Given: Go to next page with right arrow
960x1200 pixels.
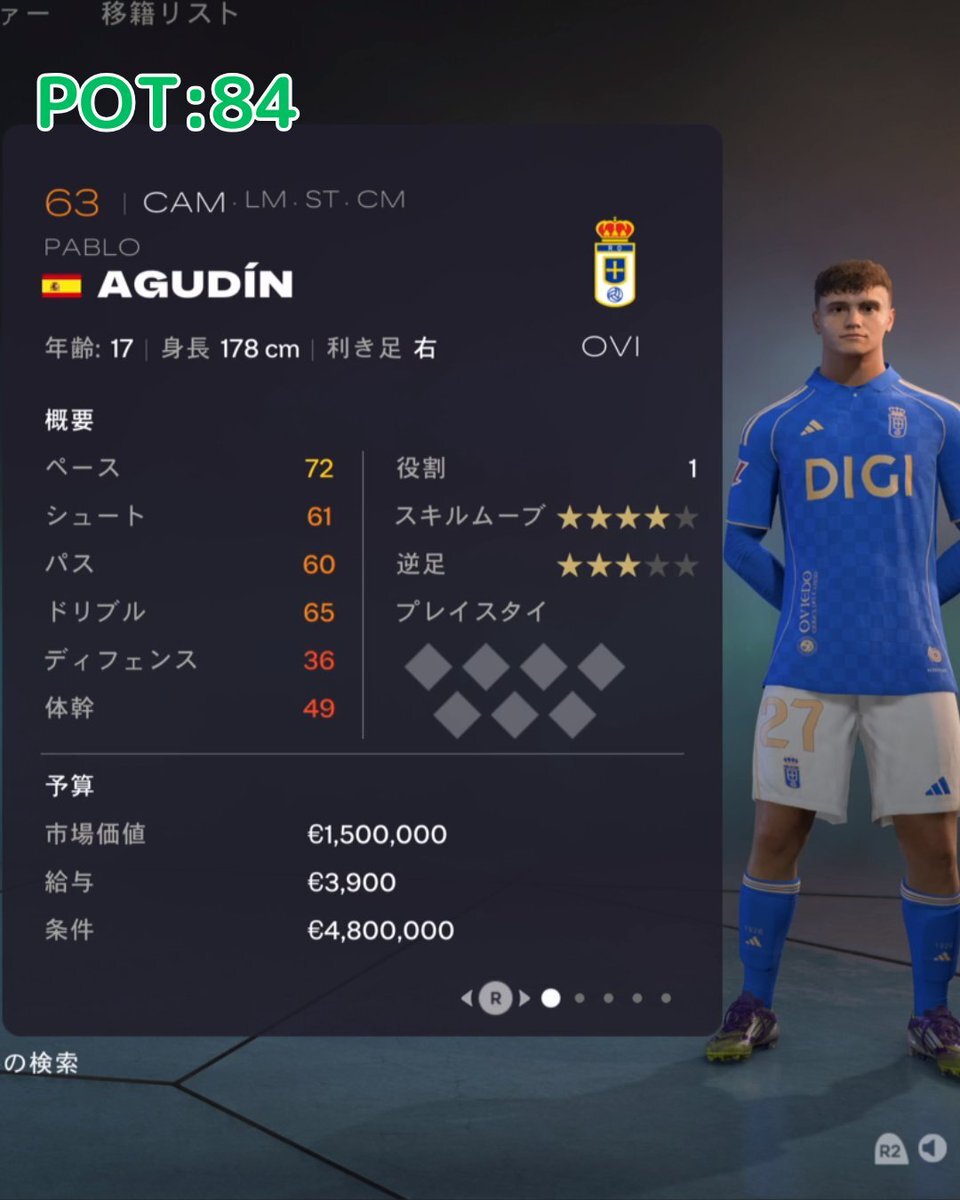Looking at the screenshot, I should coord(524,997).
